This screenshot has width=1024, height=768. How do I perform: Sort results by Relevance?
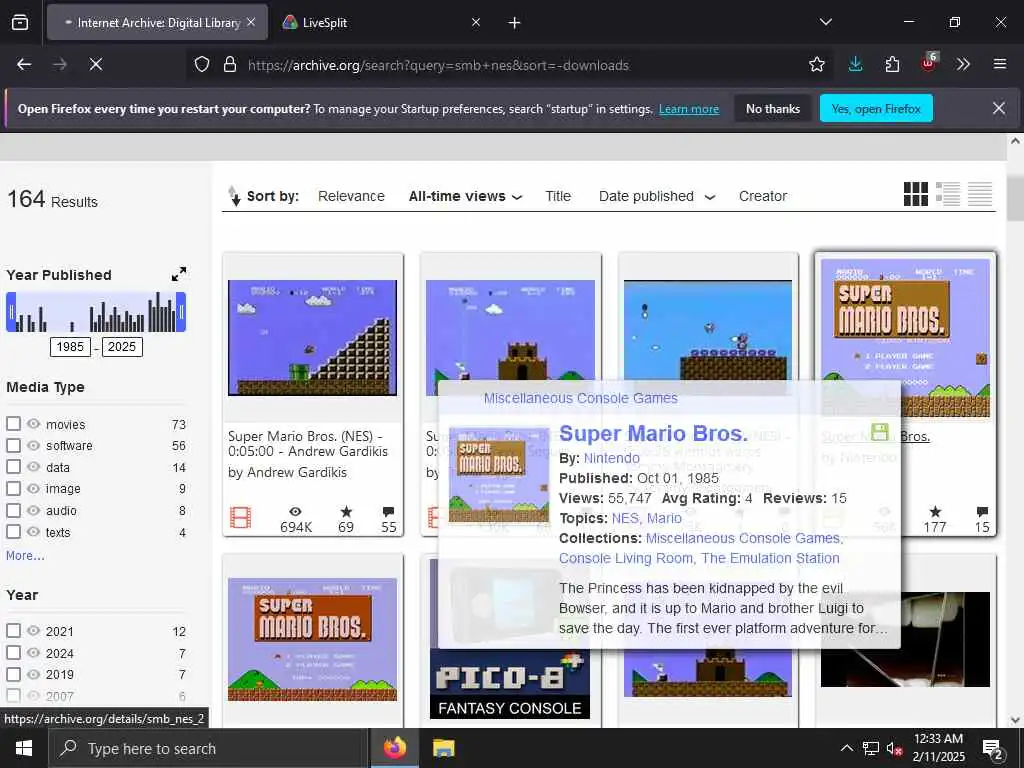[351, 196]
